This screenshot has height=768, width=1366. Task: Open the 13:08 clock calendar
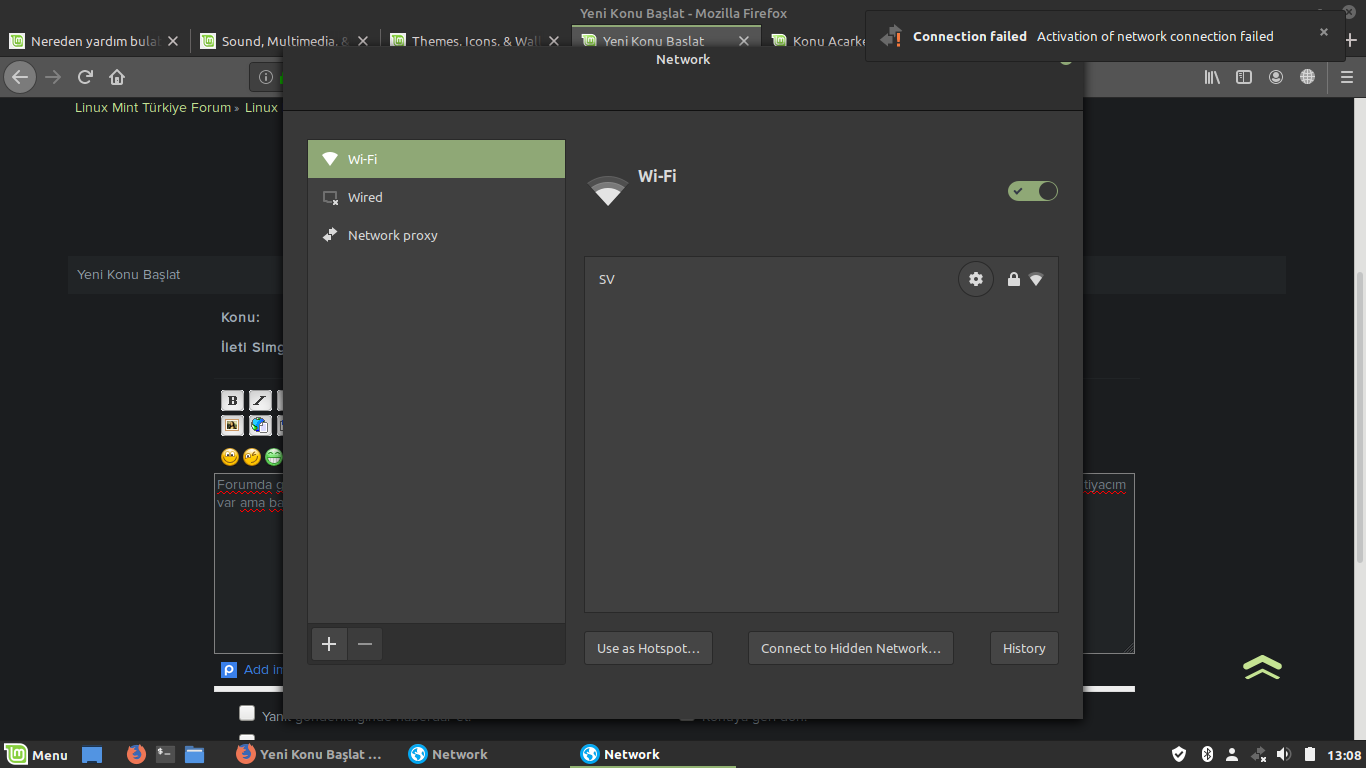coord(1345,755)
